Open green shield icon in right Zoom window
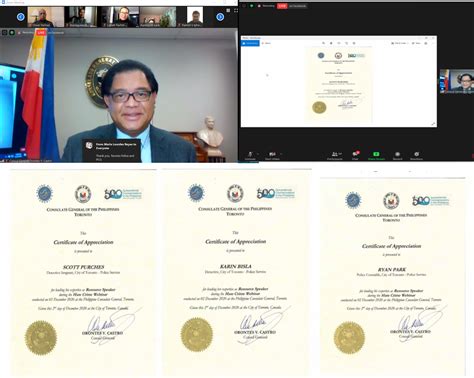Viewport: 474px width, 378px height. click(x=252, y=6)
